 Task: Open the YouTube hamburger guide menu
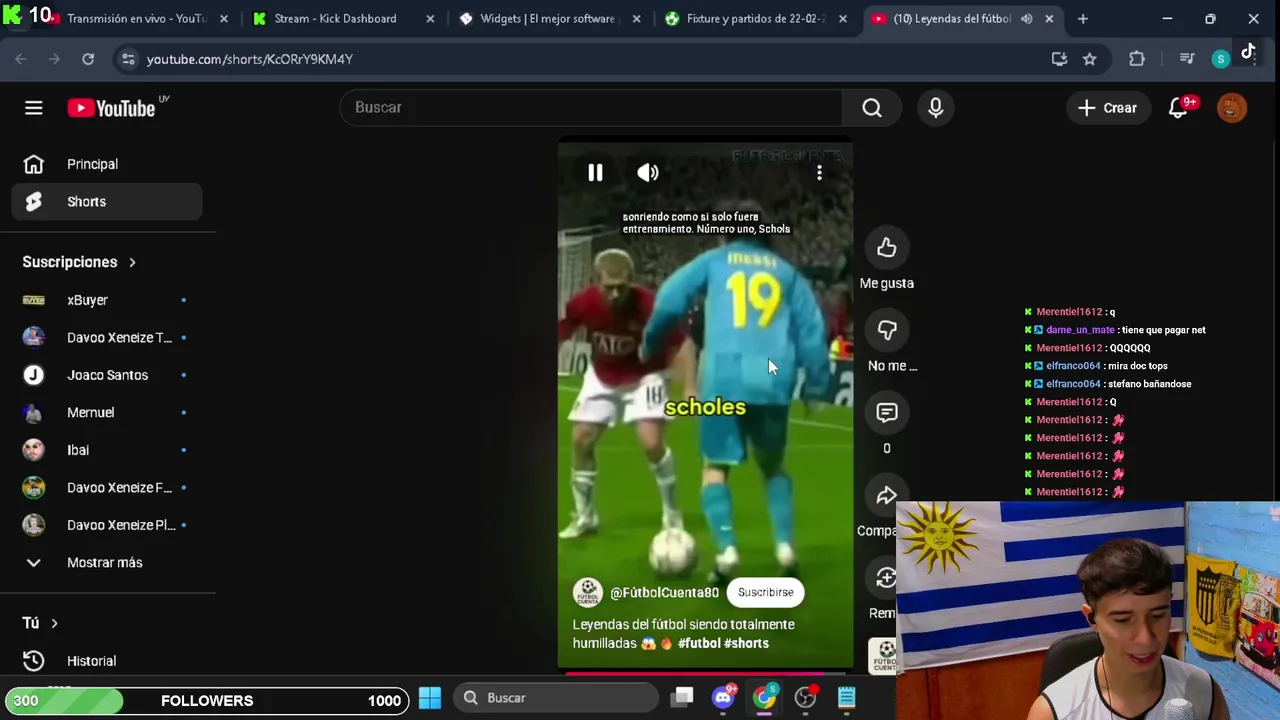click(x=33, y=108)
